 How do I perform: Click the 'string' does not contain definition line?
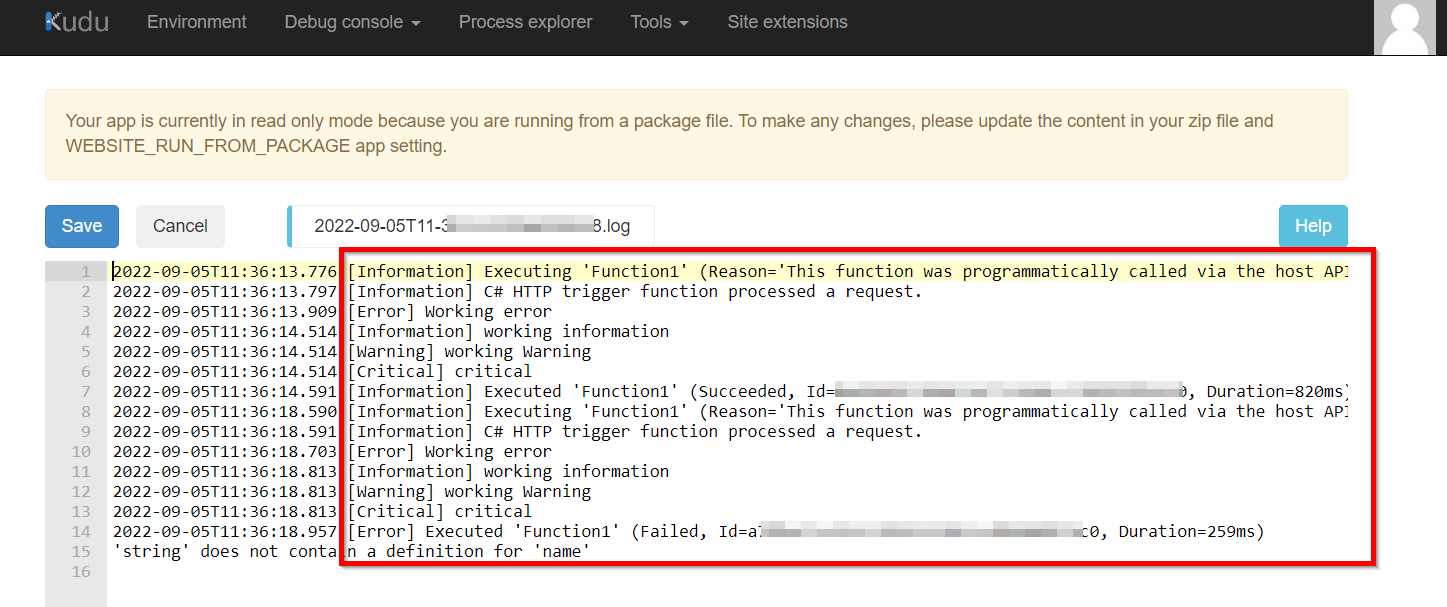[x=351, y=551]
